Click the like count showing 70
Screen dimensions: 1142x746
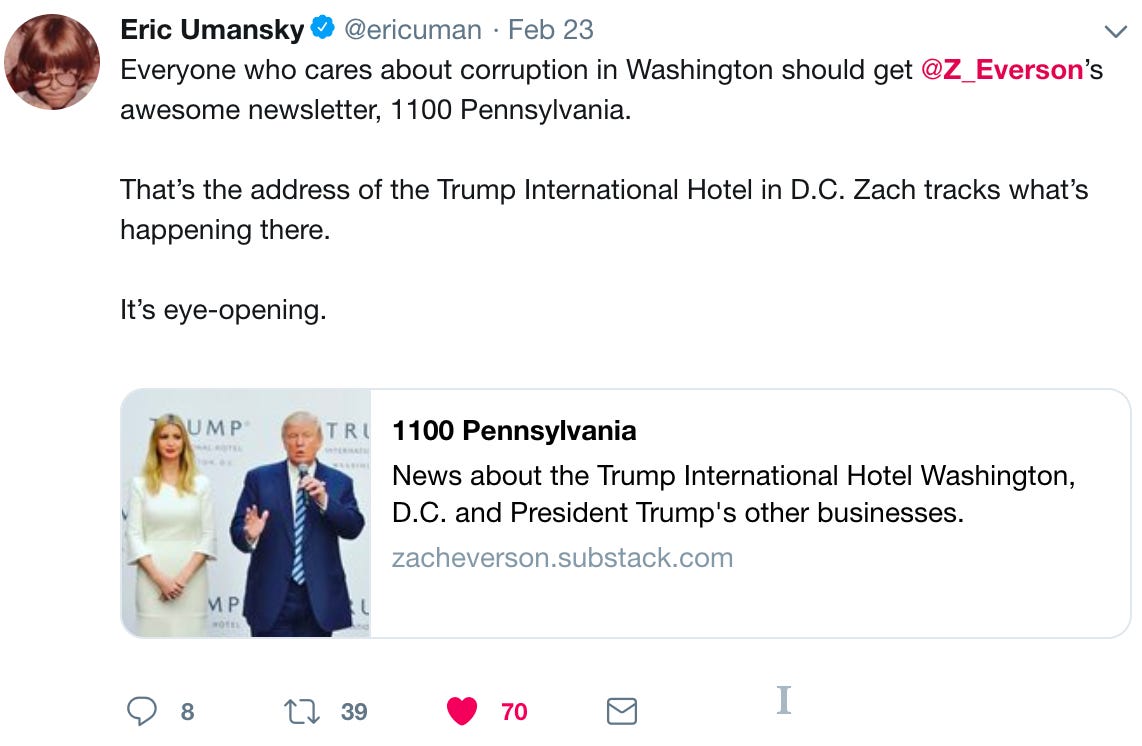[514, 712]
